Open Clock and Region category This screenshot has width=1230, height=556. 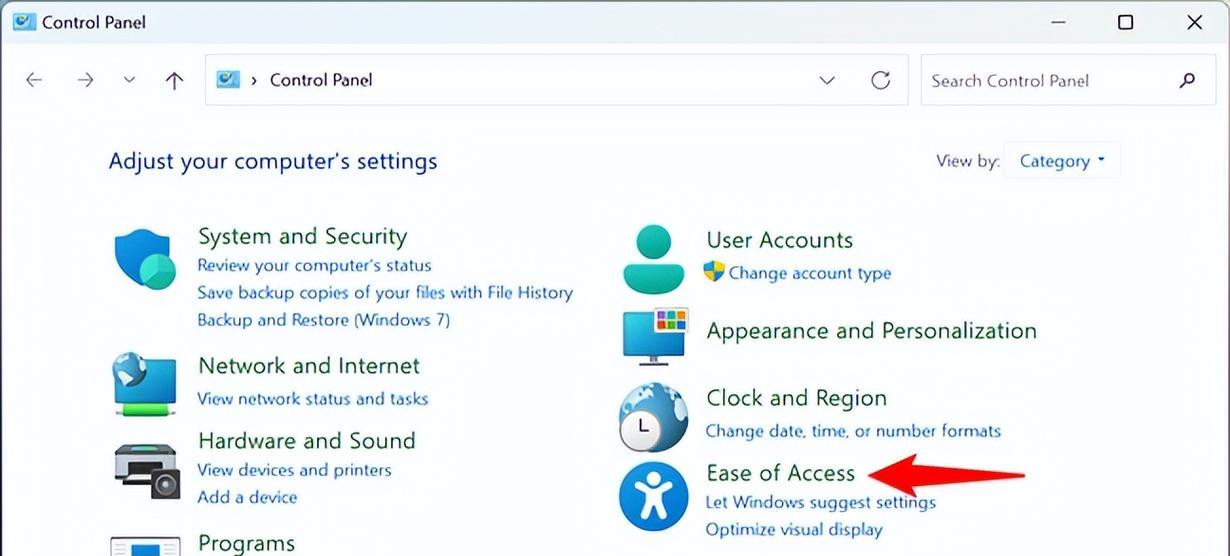point(796,398)
